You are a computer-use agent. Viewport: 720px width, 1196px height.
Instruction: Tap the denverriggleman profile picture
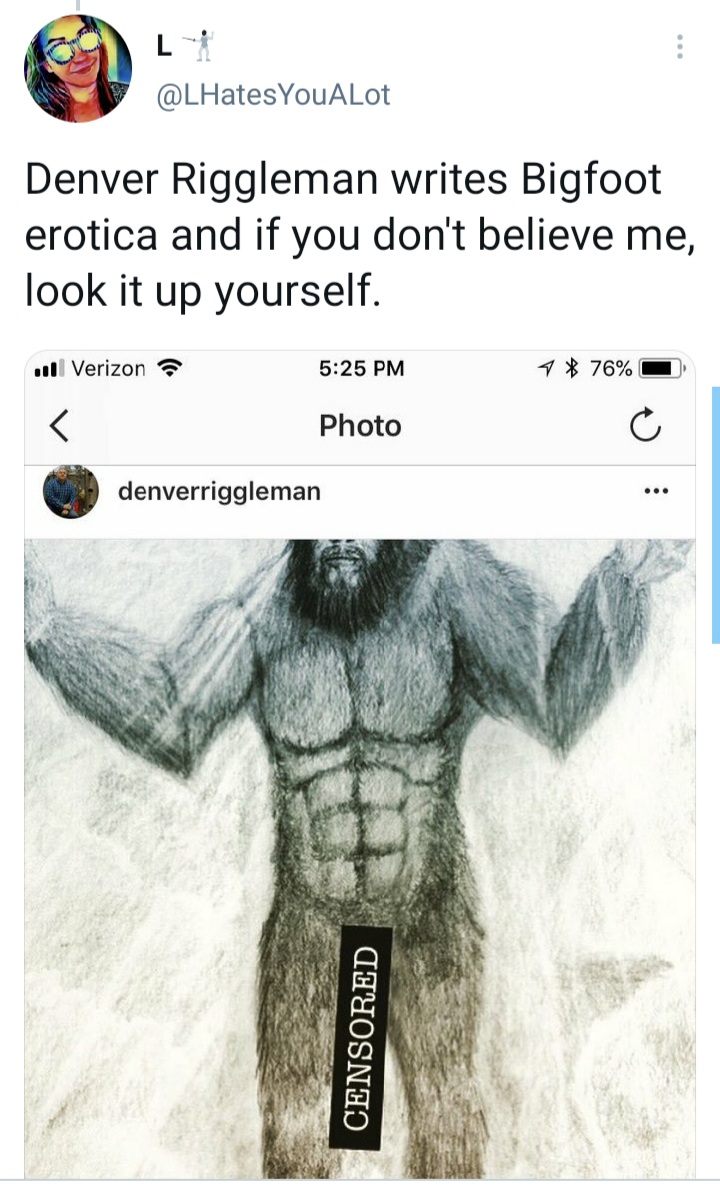coord(70,492)
